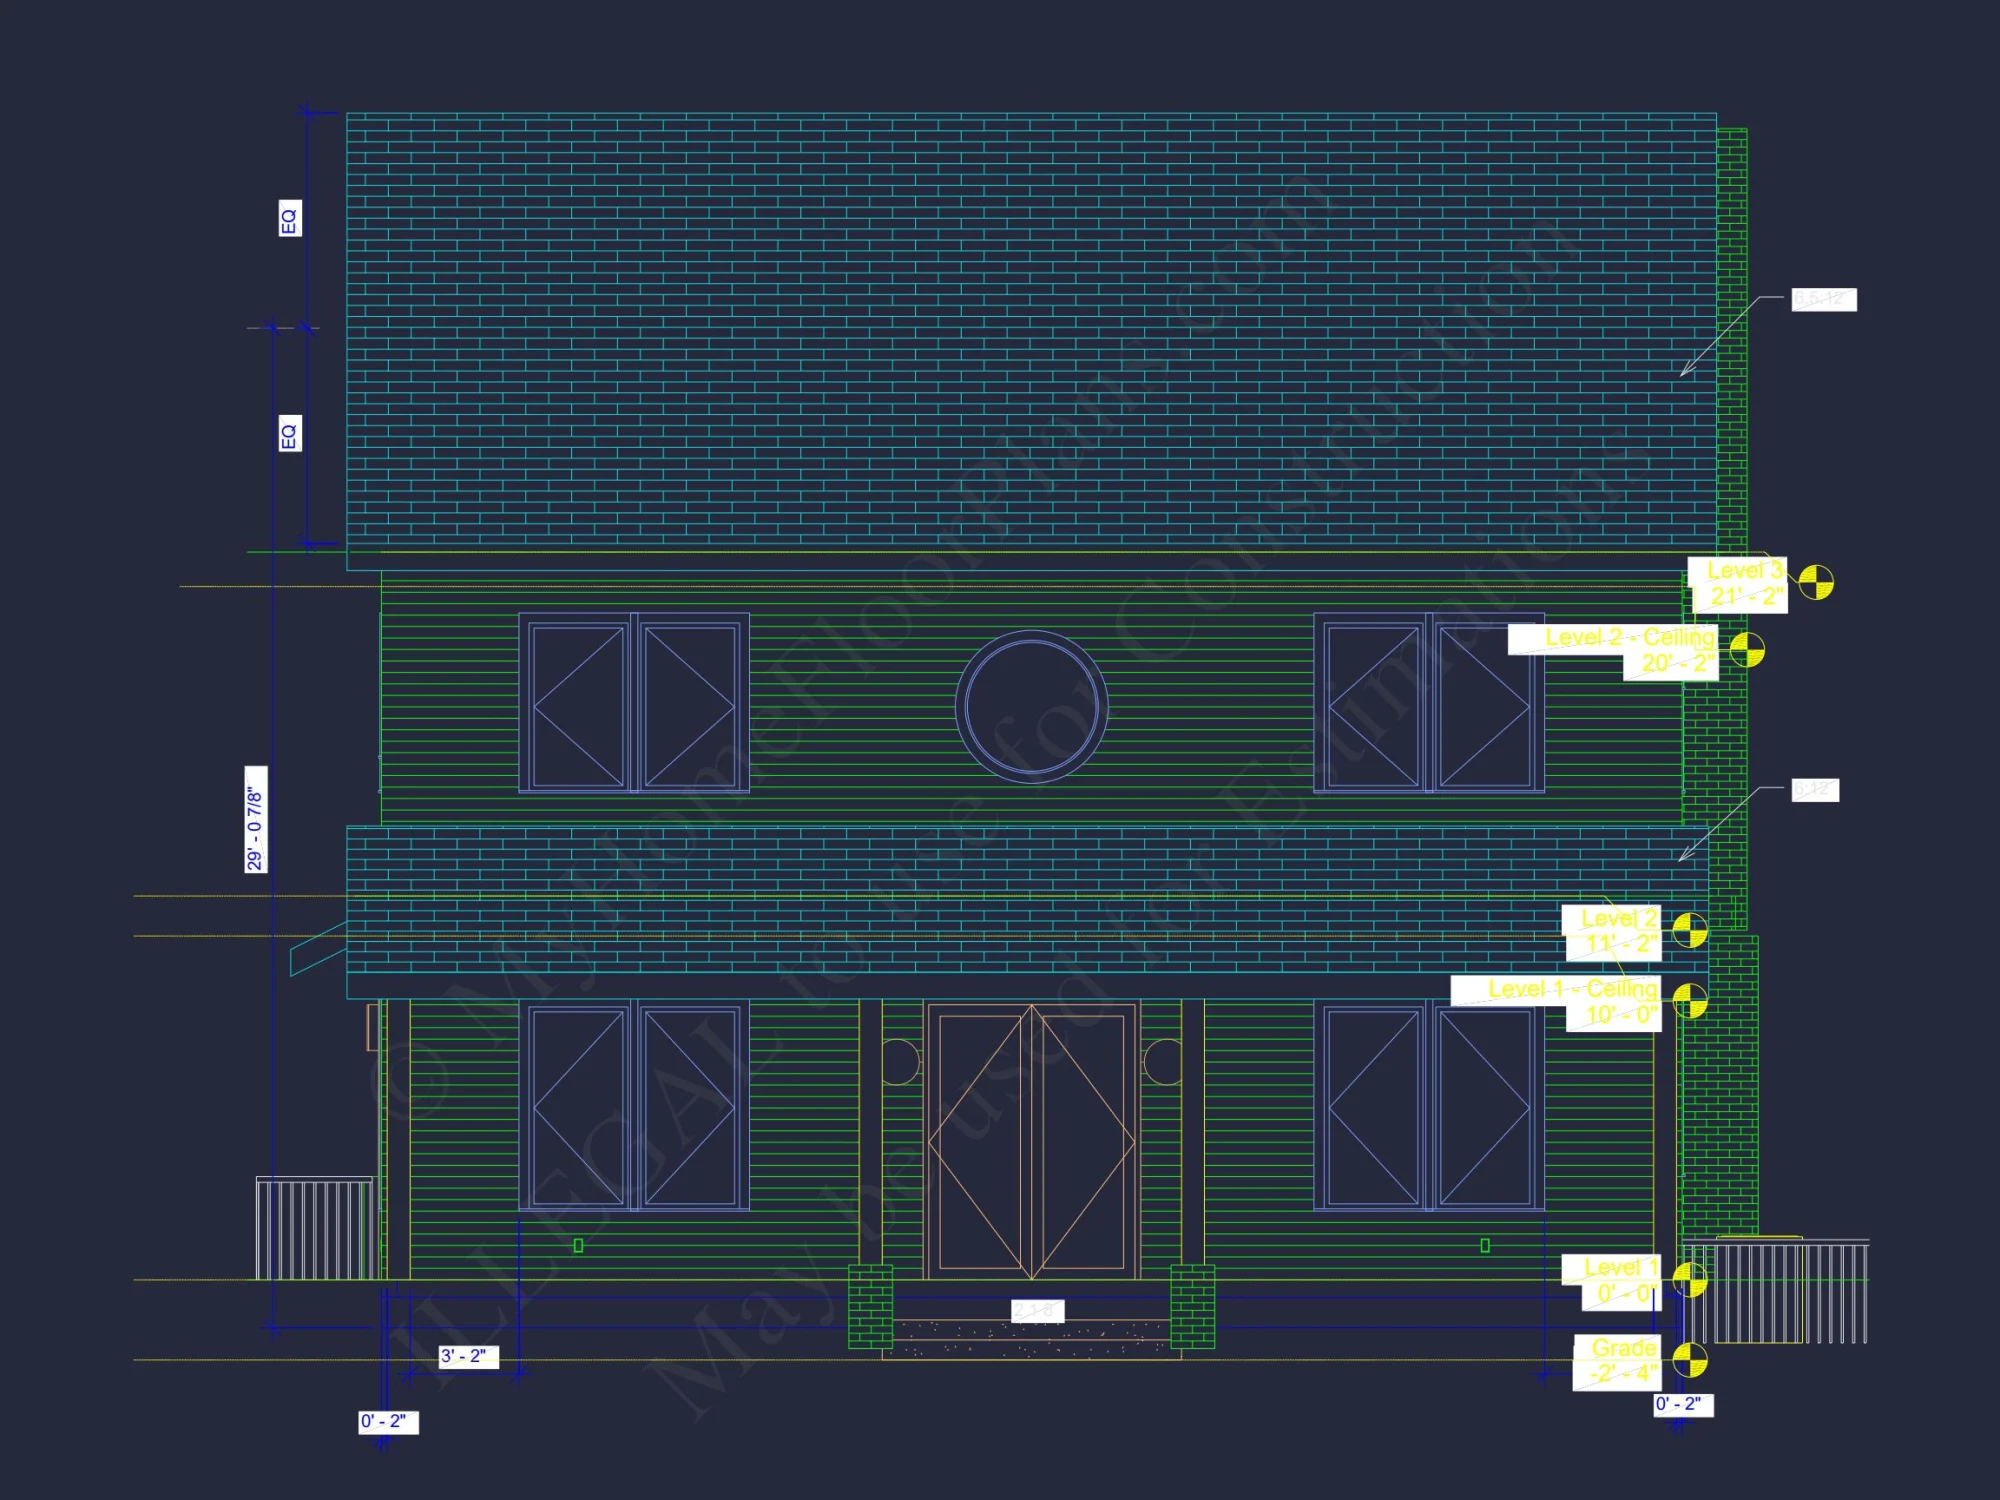Select the upper EQ dimension text
Image resolution: width=2000 pixels, height=1500 pixels.
tap(288, 218)
